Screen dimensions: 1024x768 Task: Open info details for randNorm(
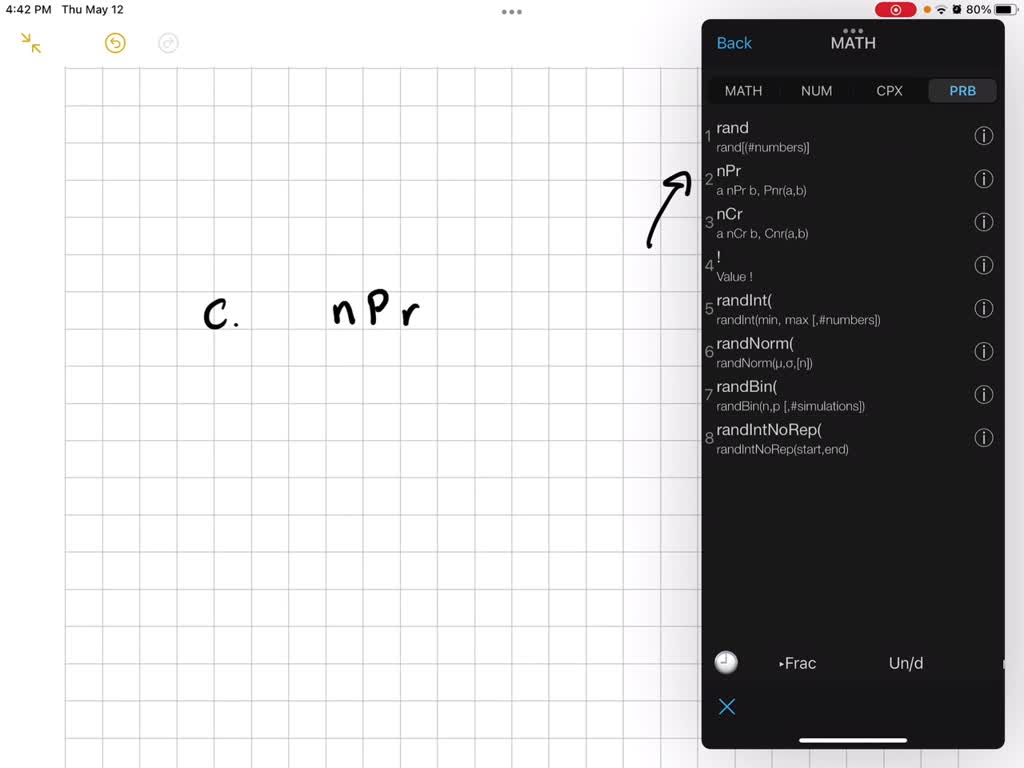coord(983,351)
